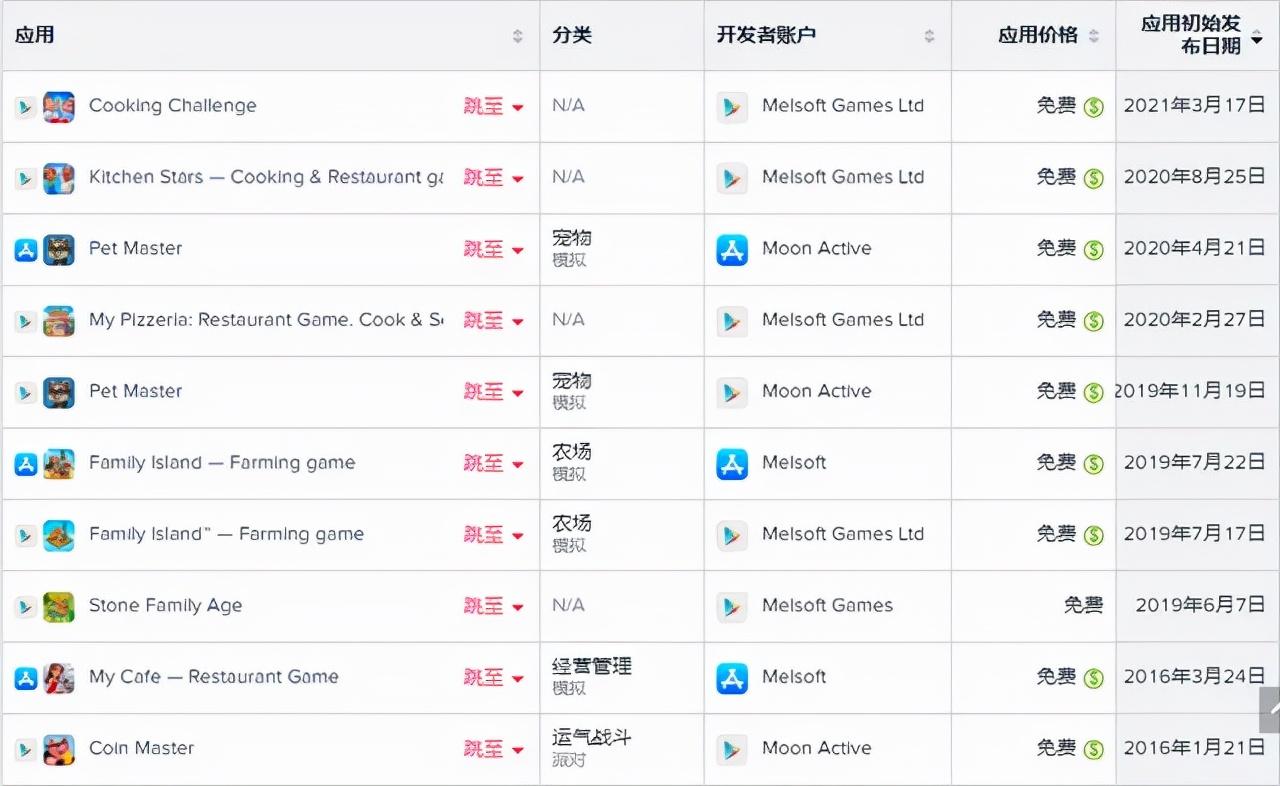Click Google Play icon beside Moon Active, Coin Master row

click(732, 750)
